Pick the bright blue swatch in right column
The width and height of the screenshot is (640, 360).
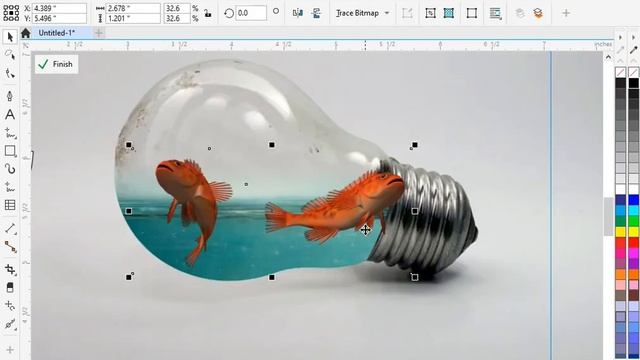[633, 200]
